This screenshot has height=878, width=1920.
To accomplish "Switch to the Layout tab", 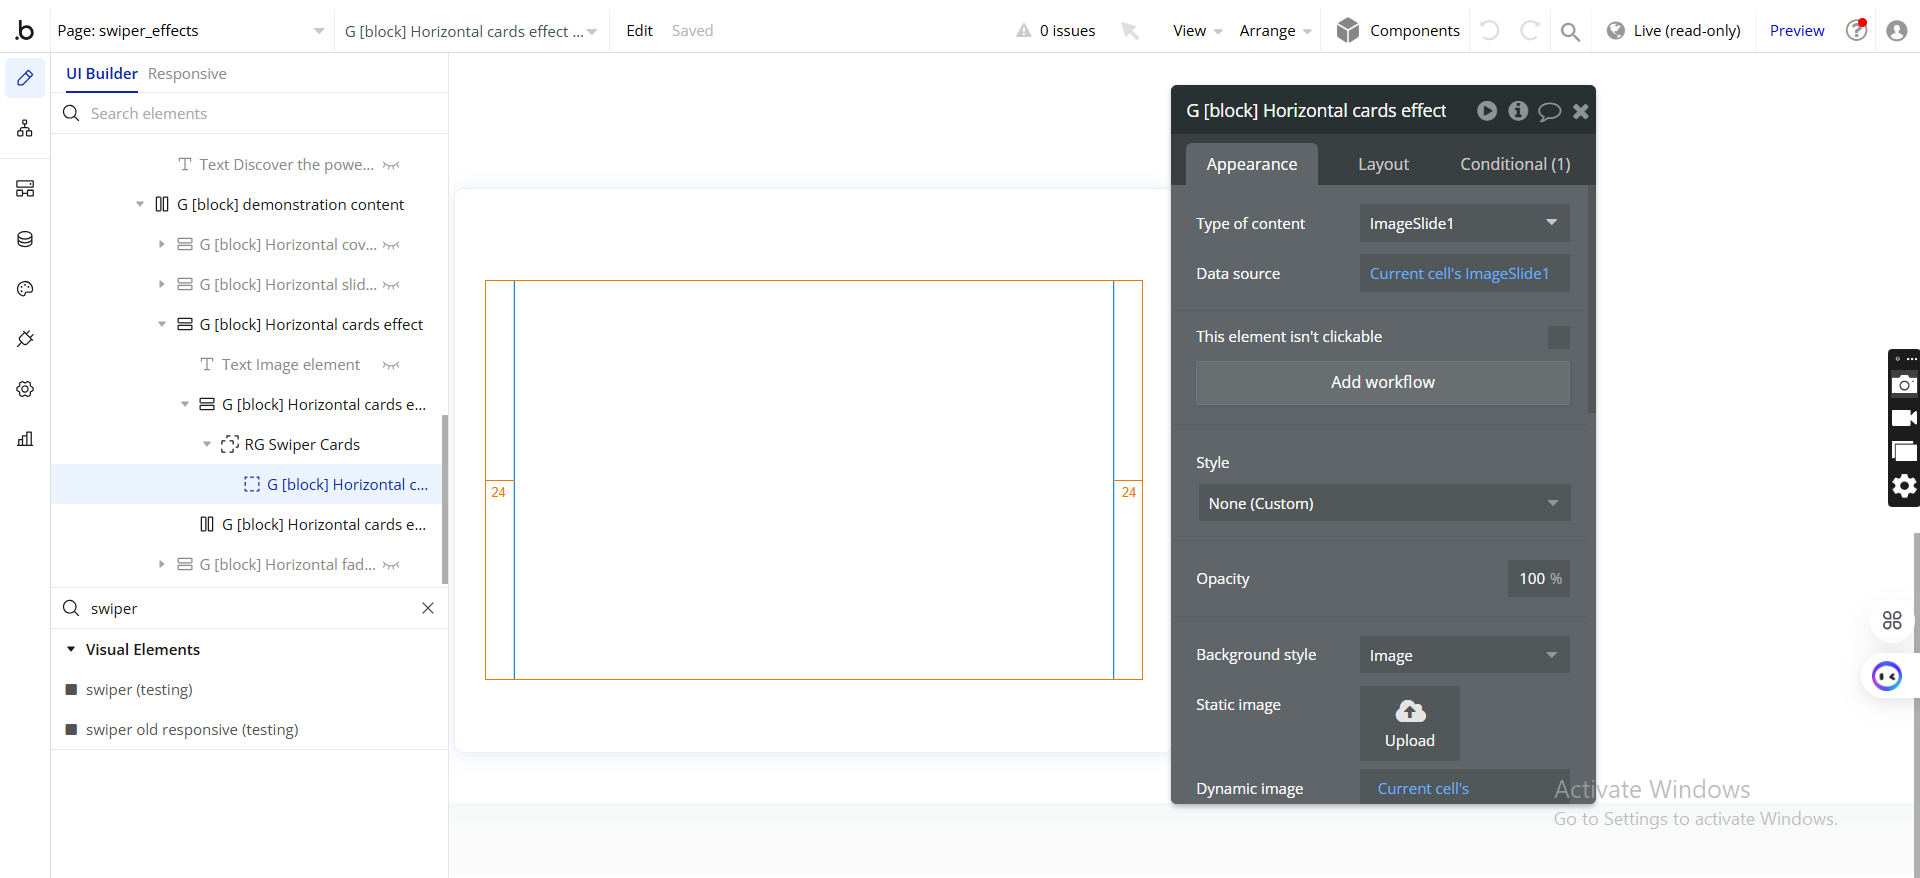I will (x=1383, y=164).
